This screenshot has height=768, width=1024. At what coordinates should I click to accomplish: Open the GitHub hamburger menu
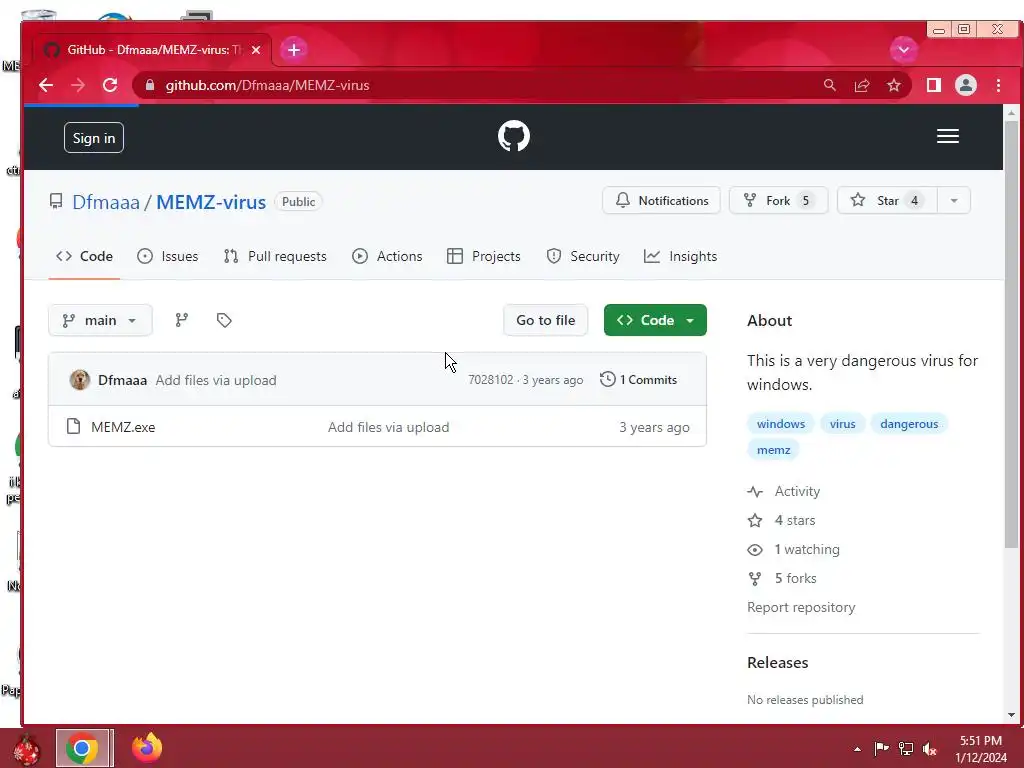(948, 136)
